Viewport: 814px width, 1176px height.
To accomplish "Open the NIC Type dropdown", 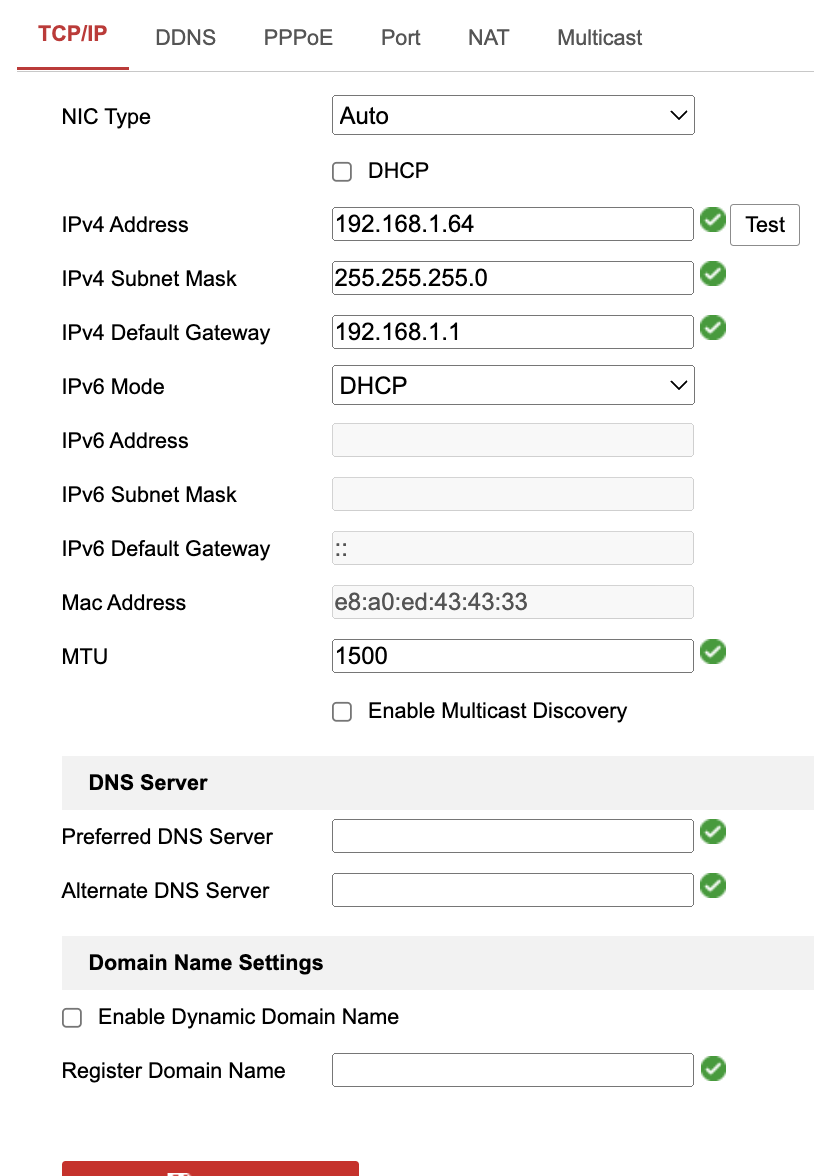I will (x=512, y=116).
